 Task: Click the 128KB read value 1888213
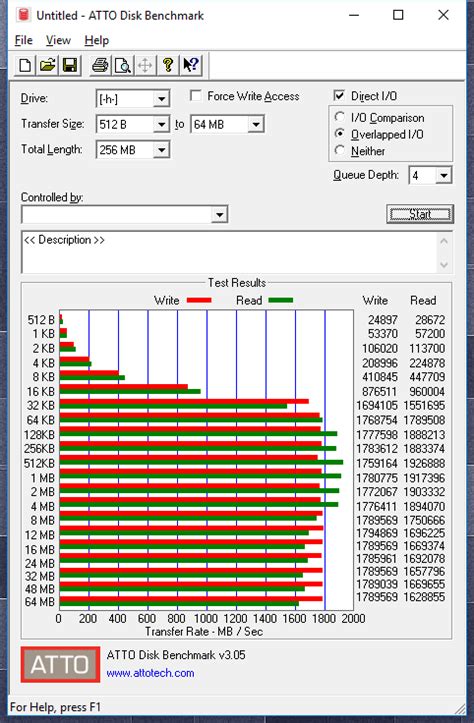424,434
